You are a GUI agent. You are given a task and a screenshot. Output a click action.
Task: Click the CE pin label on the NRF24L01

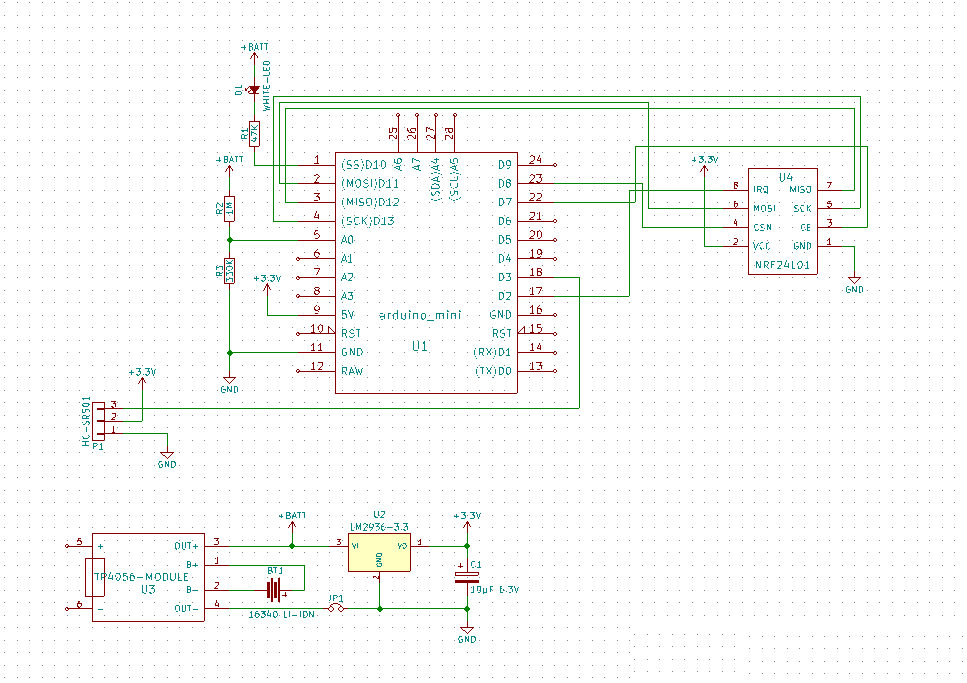805,227
